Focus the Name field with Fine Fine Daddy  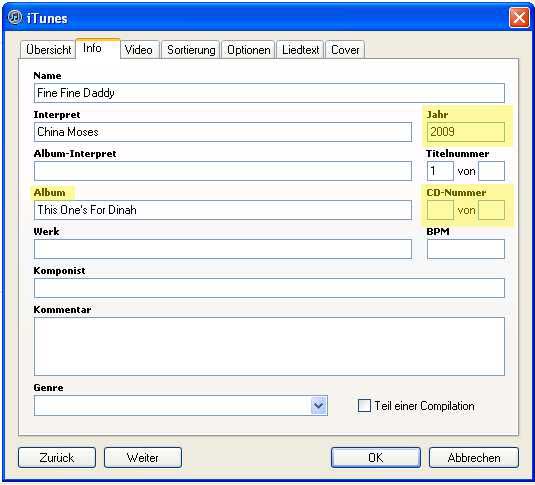click(269, 93)
